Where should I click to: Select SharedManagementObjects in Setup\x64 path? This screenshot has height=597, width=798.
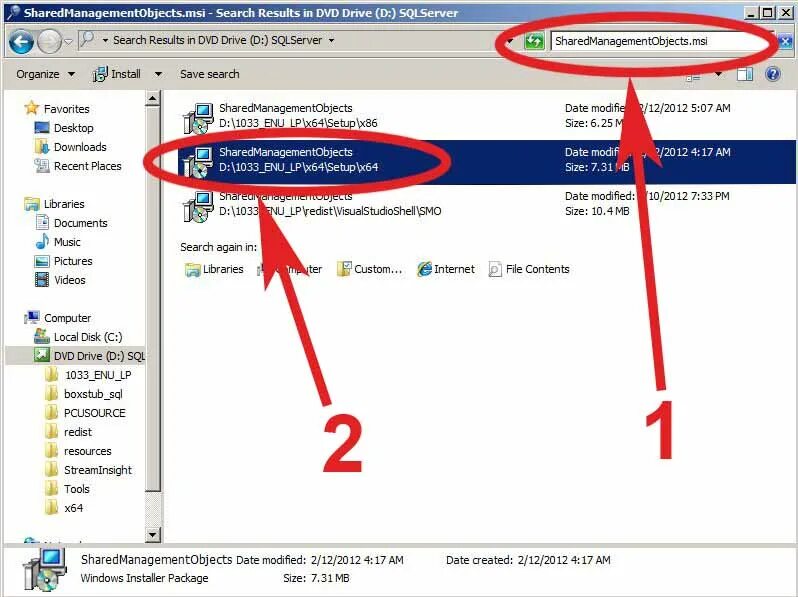coord(486,160)
